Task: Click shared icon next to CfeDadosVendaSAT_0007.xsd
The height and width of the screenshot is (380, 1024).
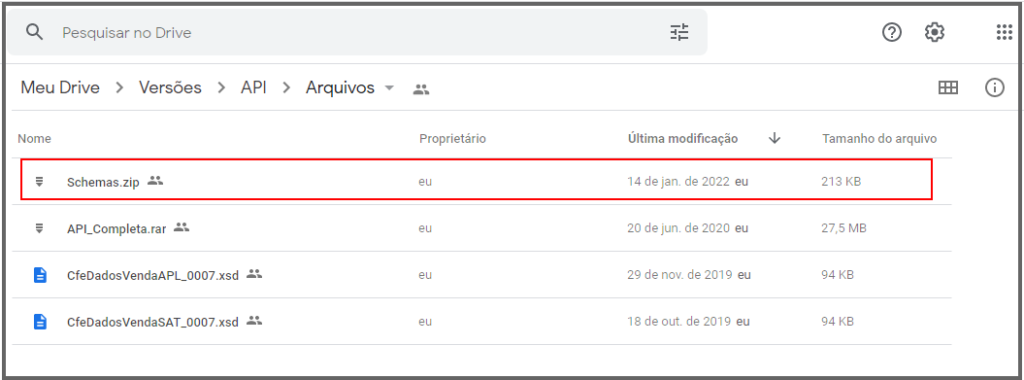Action: 254,321
